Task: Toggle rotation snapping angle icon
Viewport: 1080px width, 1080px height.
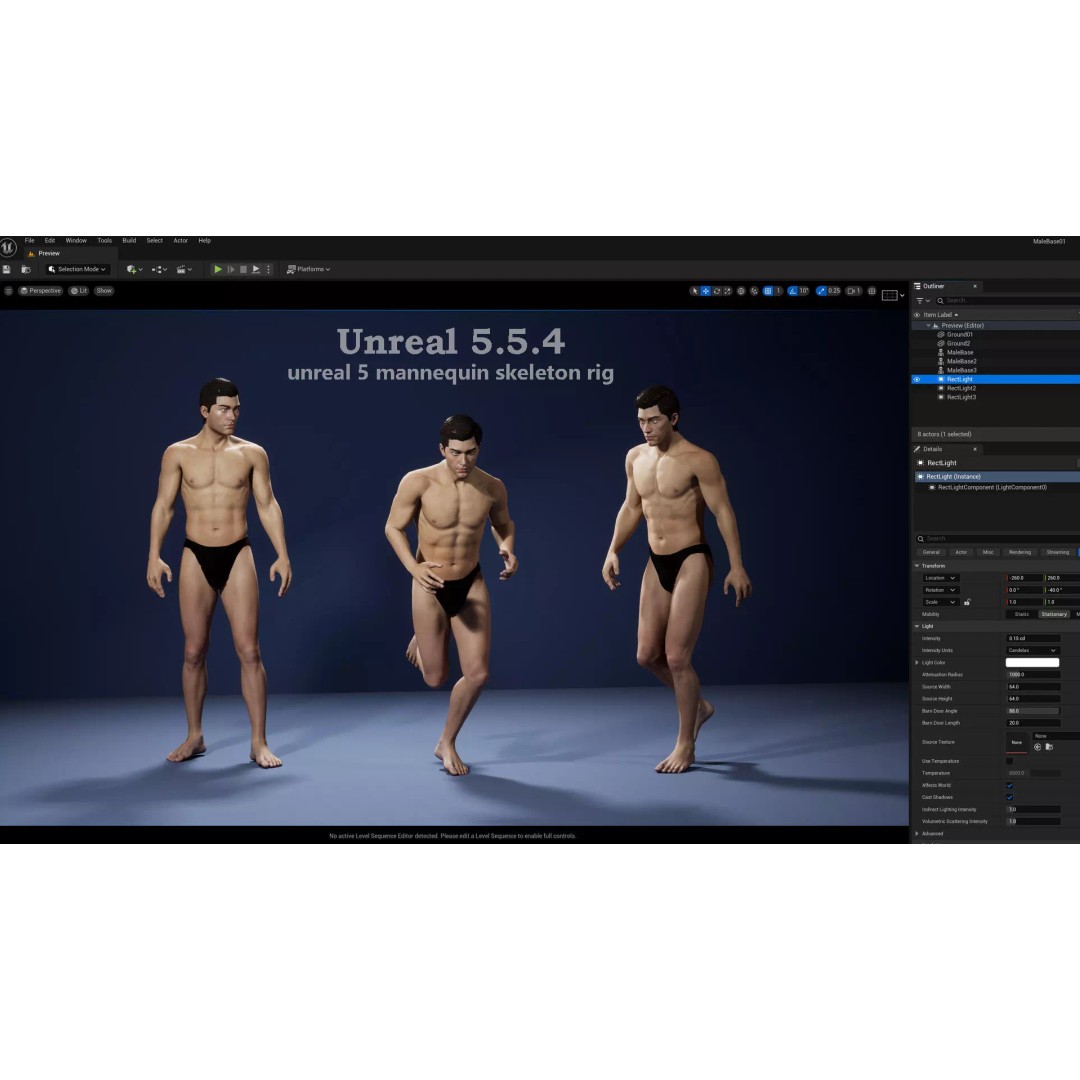Action: point(793,291)
